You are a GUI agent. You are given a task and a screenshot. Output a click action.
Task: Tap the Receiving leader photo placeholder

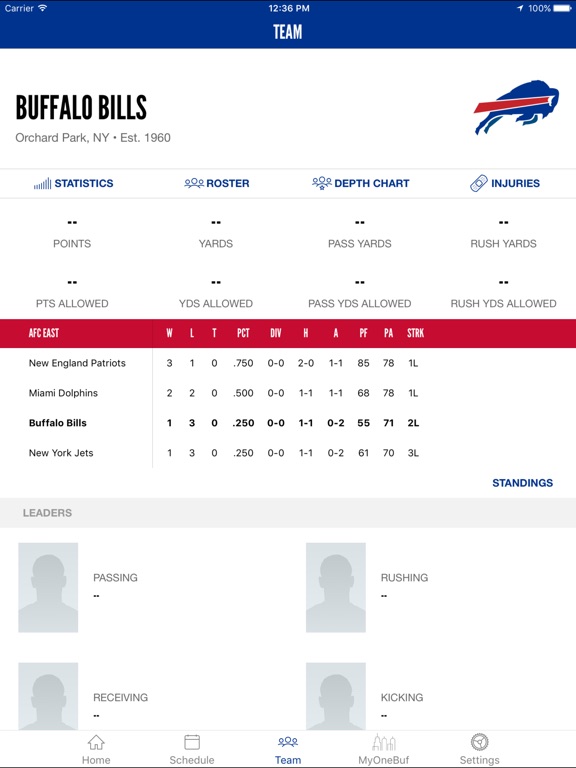click(48, 696)
